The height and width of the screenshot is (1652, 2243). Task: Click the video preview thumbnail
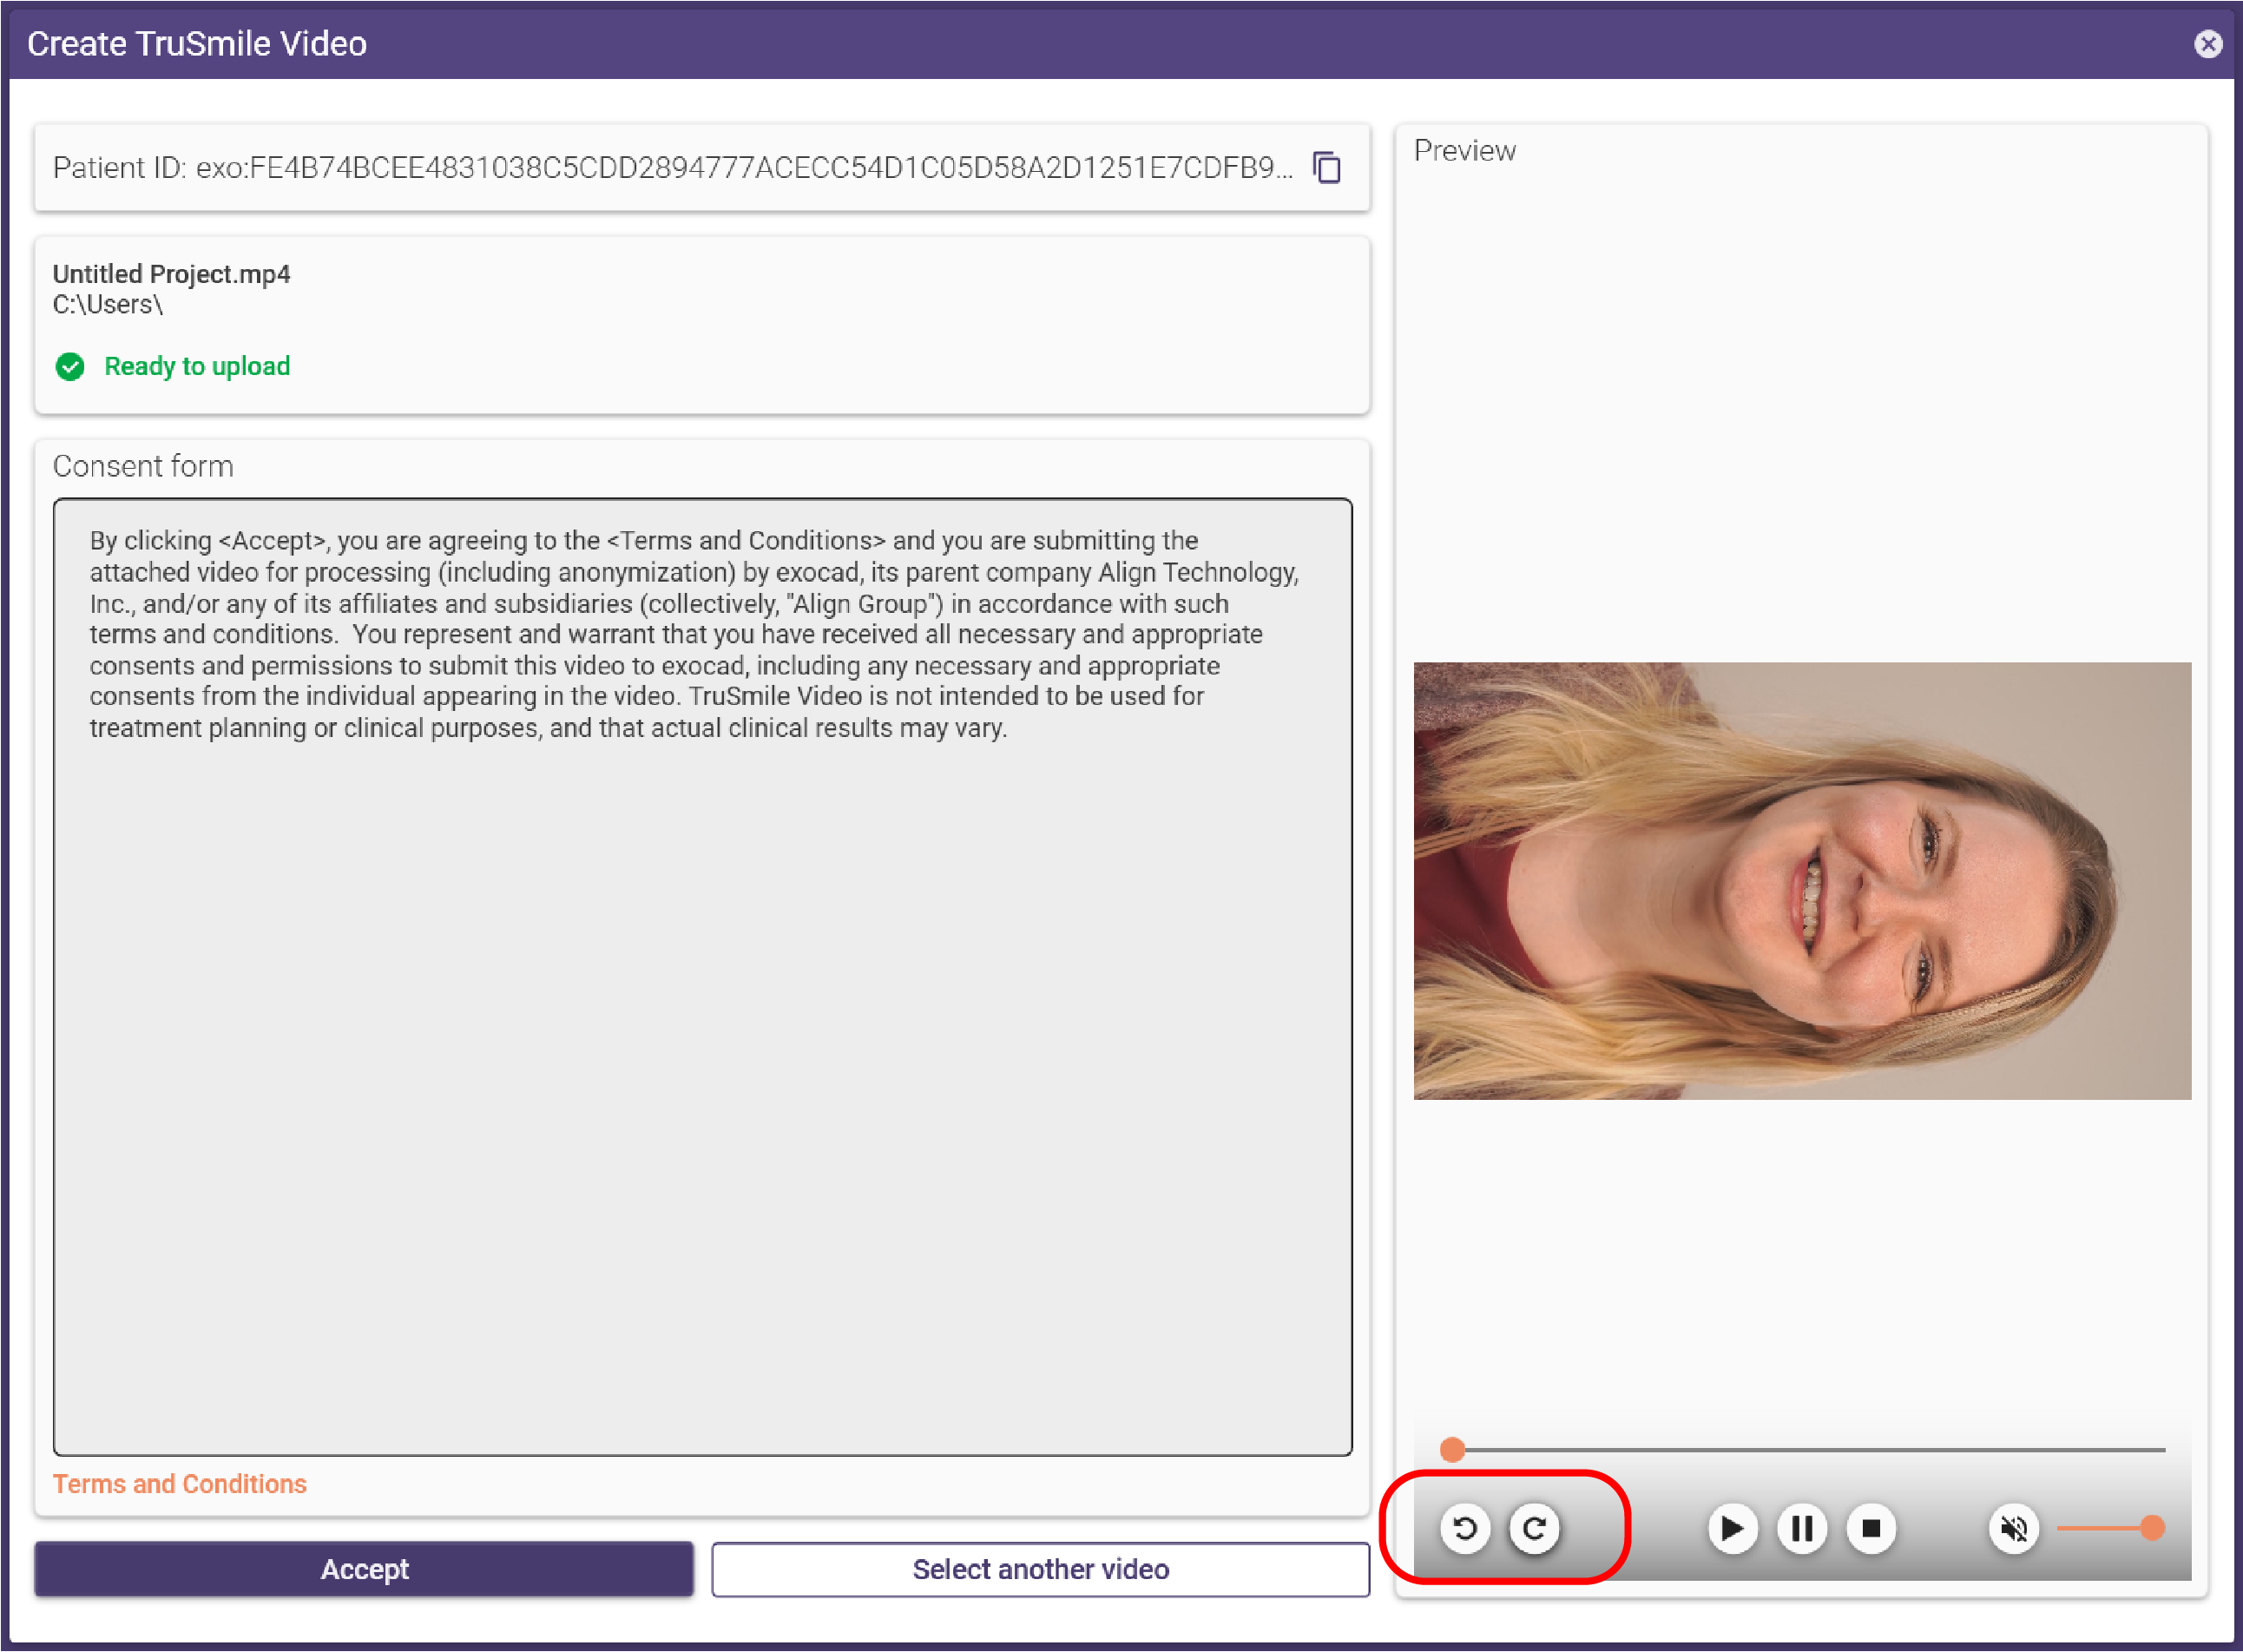pos(1802,881)
